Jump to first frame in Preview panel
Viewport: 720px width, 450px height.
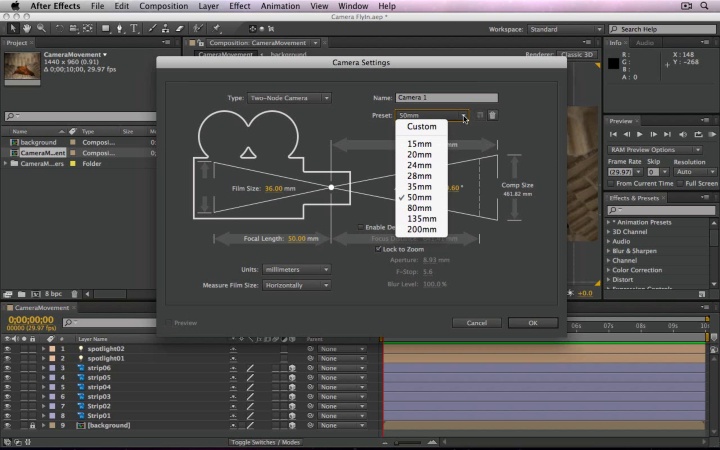tap(613, 135)
